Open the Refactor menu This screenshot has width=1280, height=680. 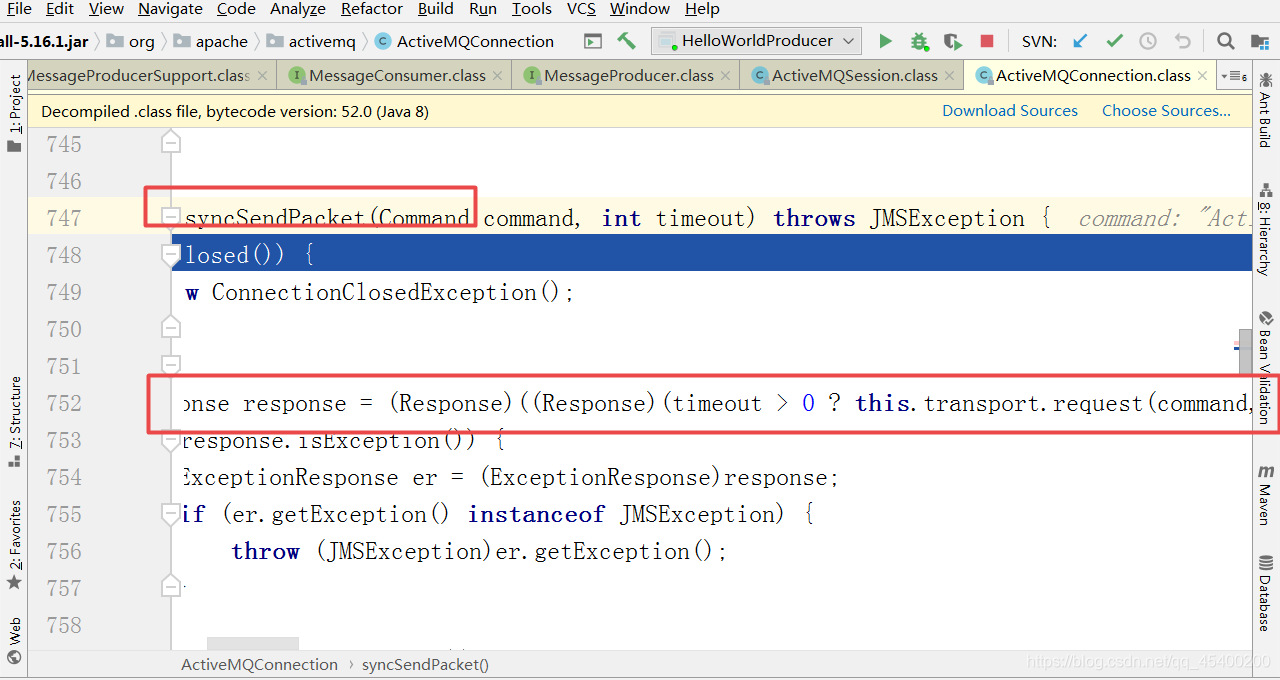[x=372, y=9]
